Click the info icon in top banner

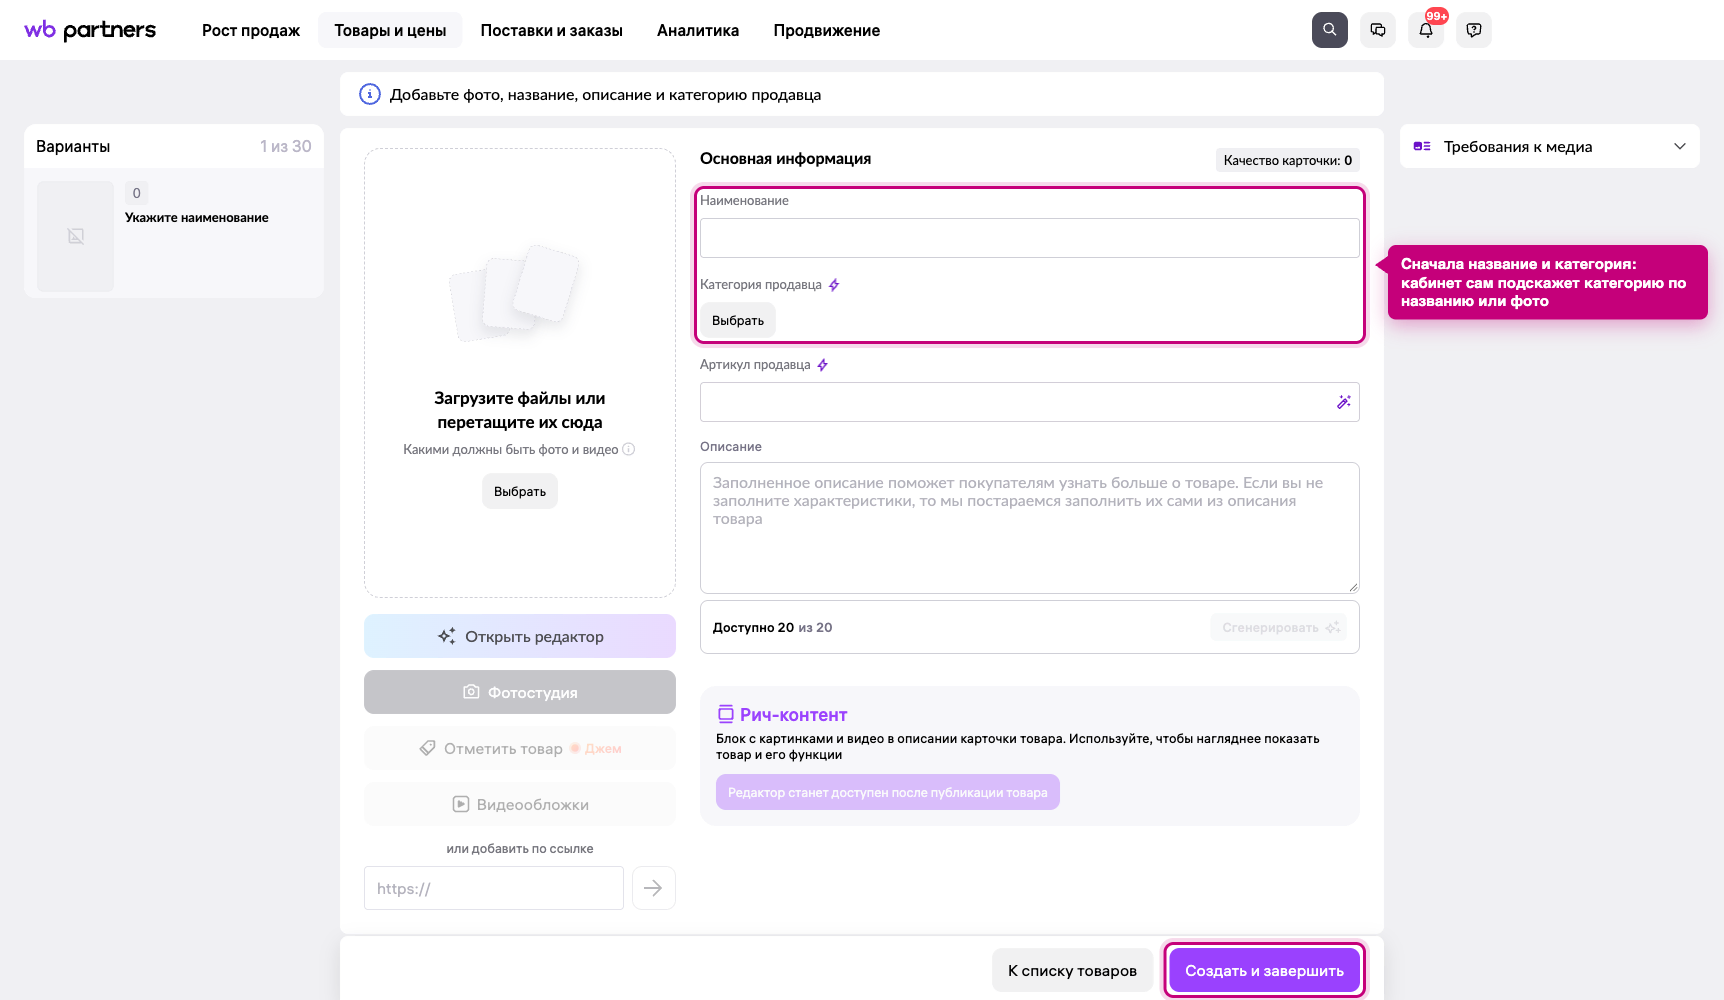click(x=370, y=94)
